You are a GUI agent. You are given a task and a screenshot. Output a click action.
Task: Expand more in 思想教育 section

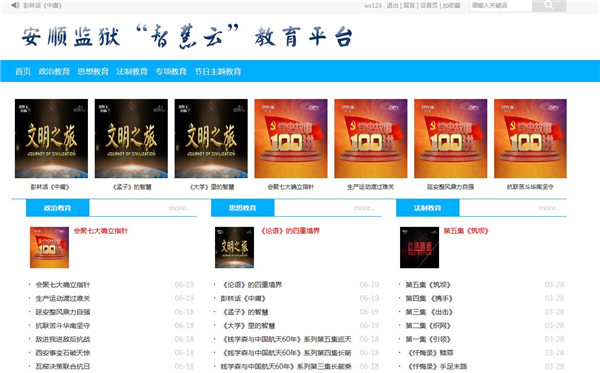click(364, 208)
